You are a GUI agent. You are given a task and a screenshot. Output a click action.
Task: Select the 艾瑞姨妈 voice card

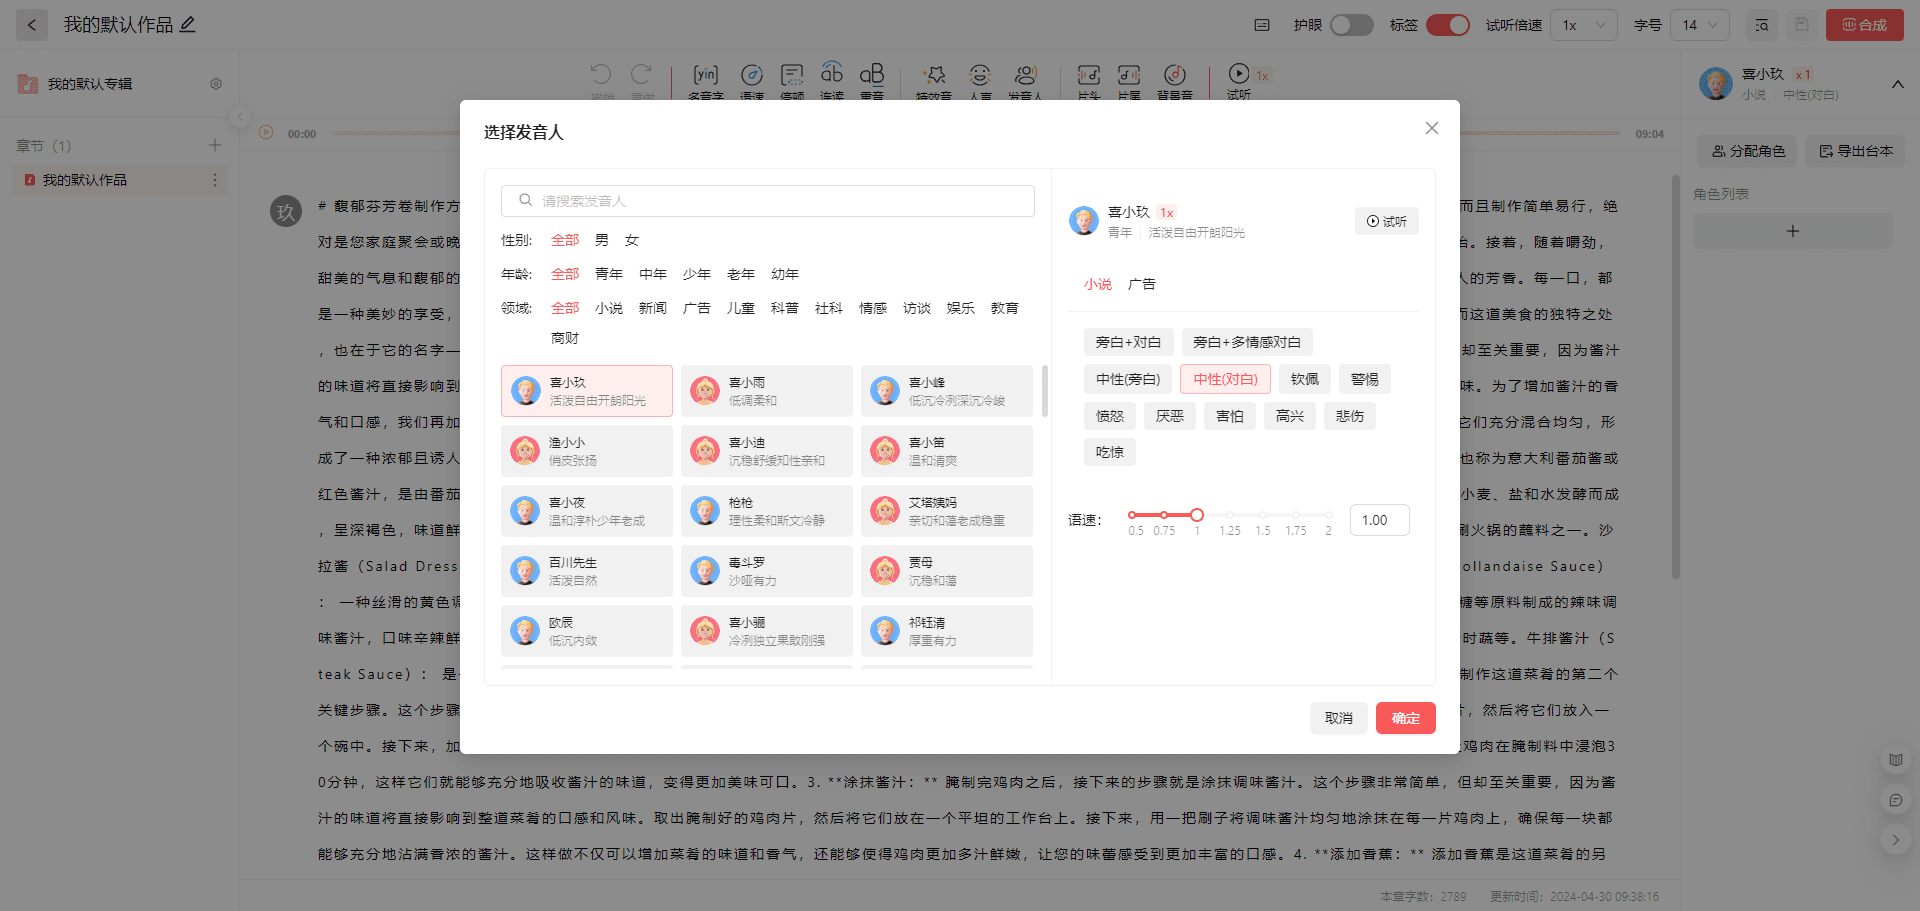[x=947, y=511]
